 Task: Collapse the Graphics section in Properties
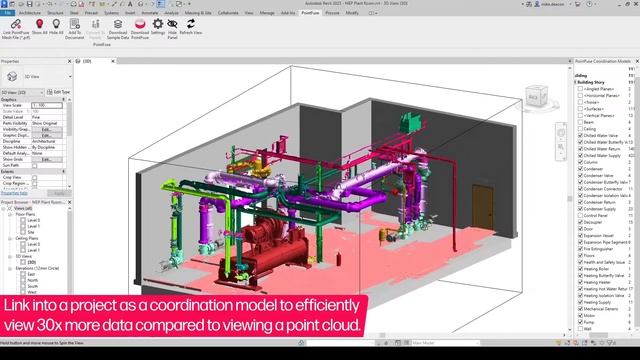63,100
